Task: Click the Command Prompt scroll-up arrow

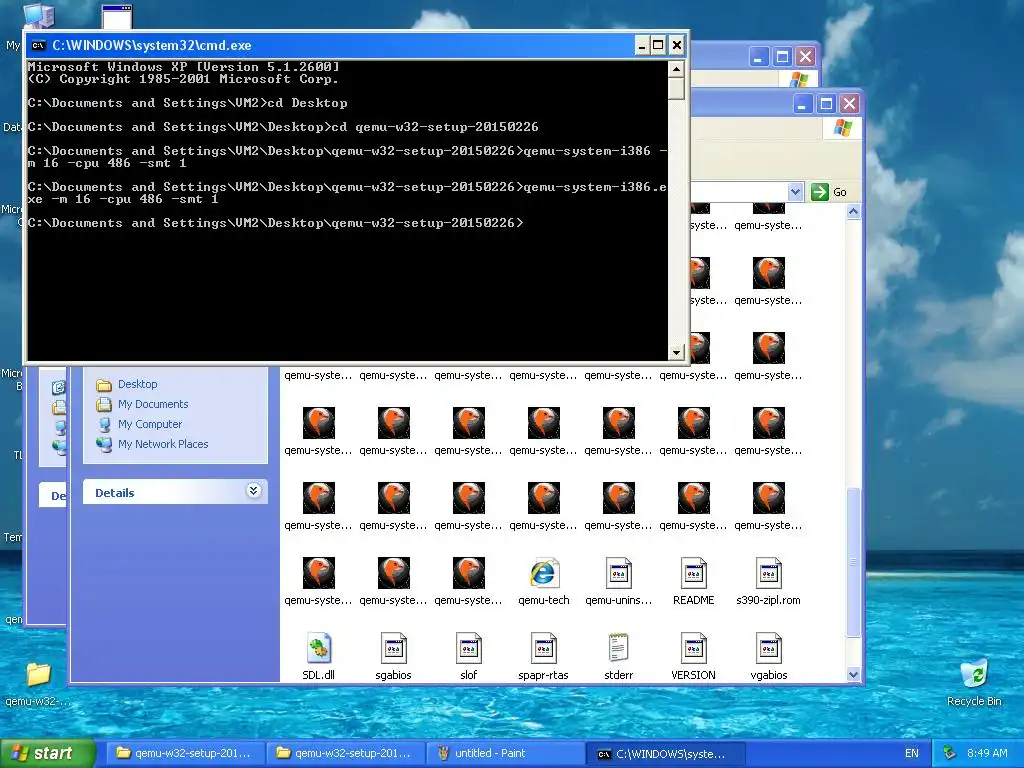Action: [676, 69]
